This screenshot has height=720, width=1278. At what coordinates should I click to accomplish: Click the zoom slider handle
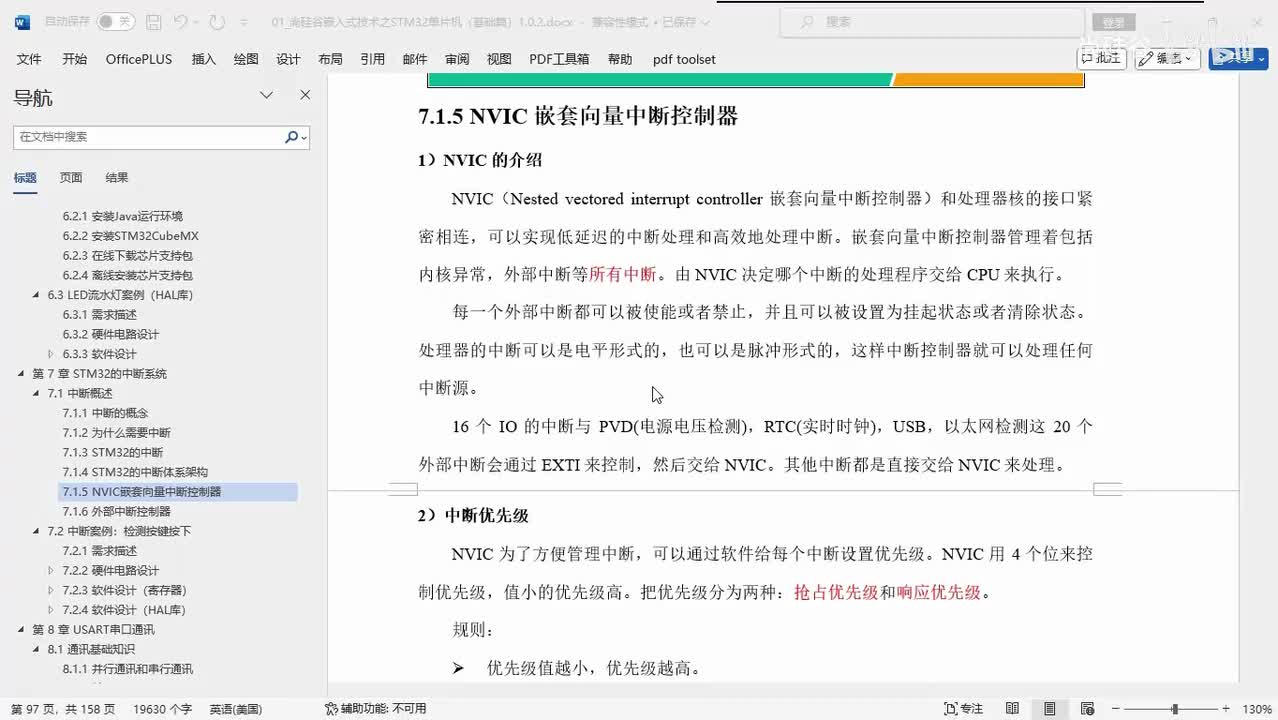[1174, 709]
